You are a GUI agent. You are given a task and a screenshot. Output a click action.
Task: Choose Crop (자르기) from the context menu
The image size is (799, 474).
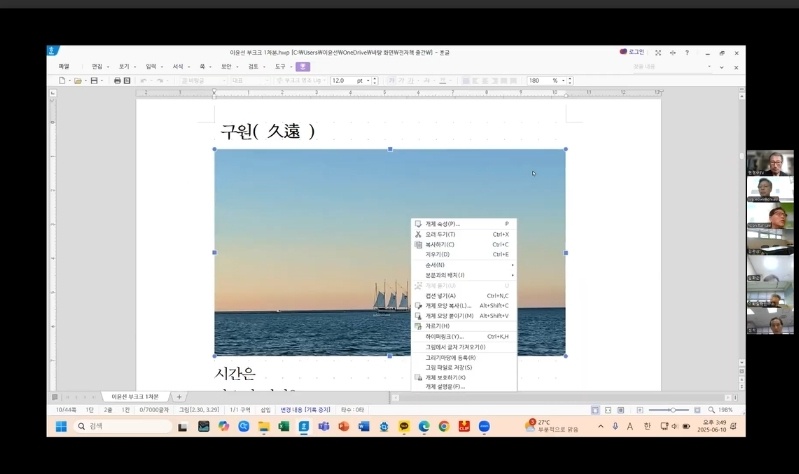(x=438, y=326)
